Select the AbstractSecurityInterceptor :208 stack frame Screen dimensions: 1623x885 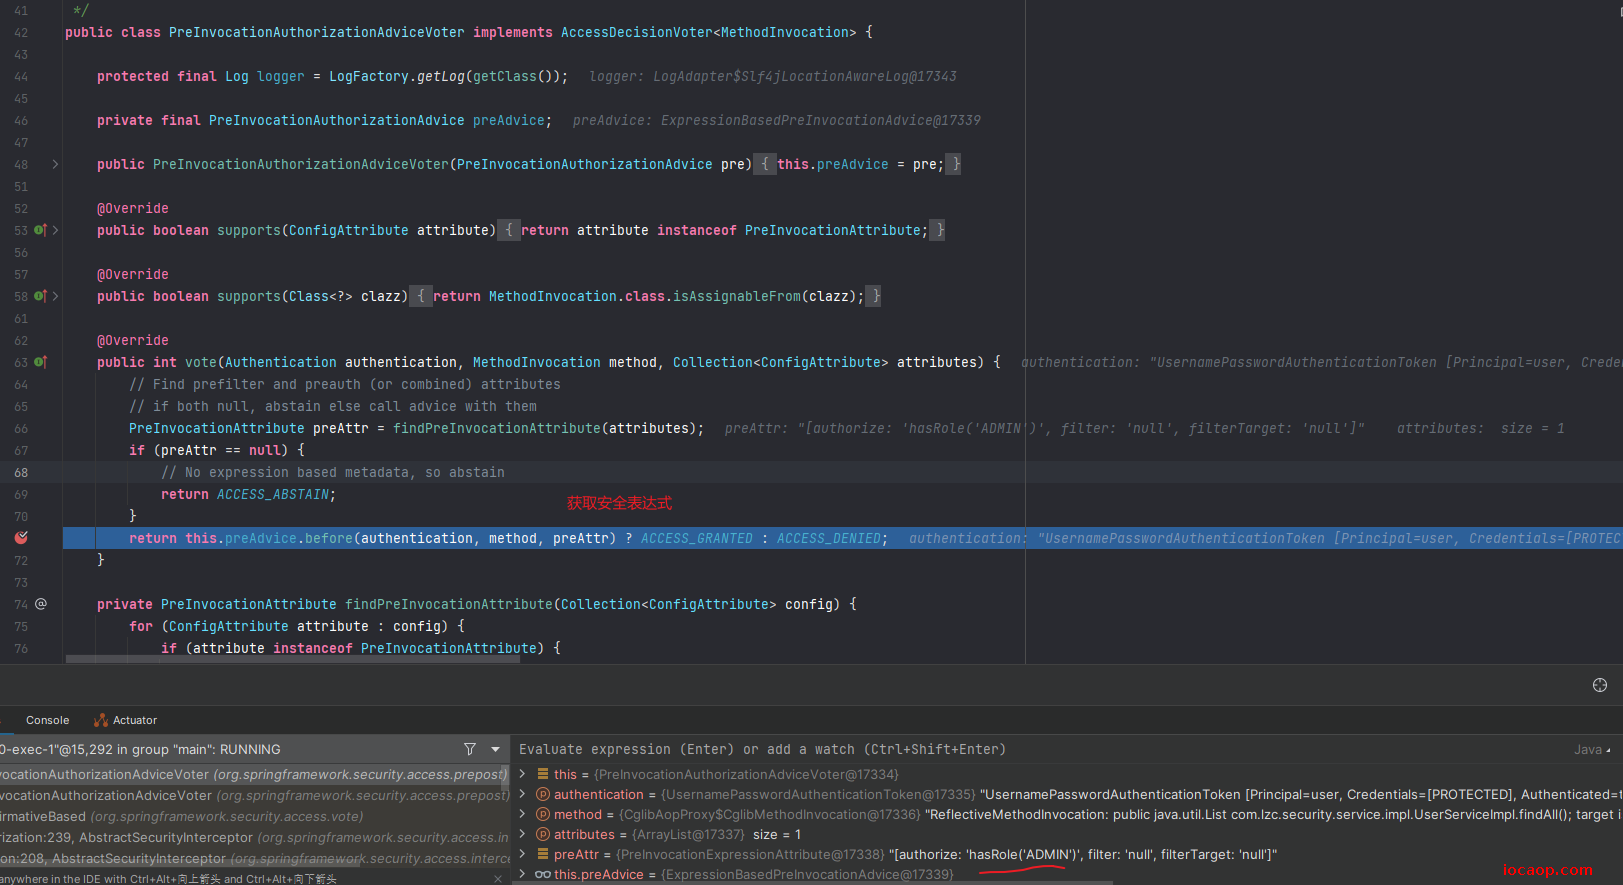pyautogui.click(x=255, y=858)
